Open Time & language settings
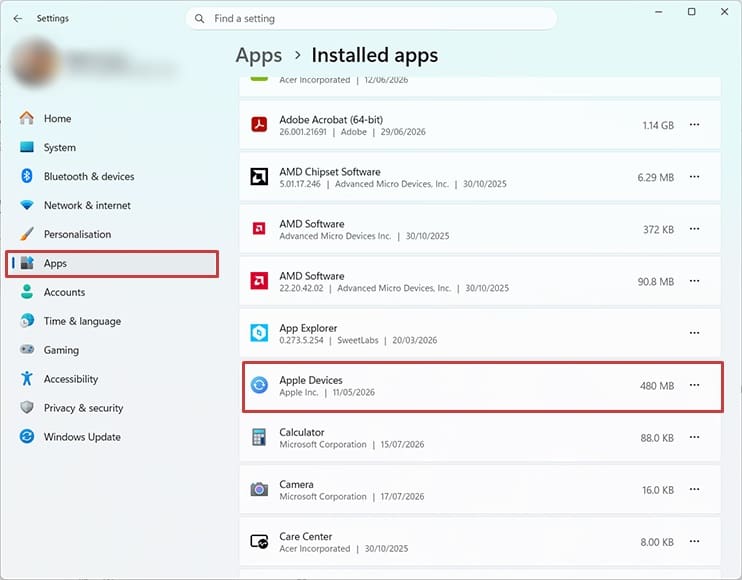 pyautogui.click(x=112, y=321)
